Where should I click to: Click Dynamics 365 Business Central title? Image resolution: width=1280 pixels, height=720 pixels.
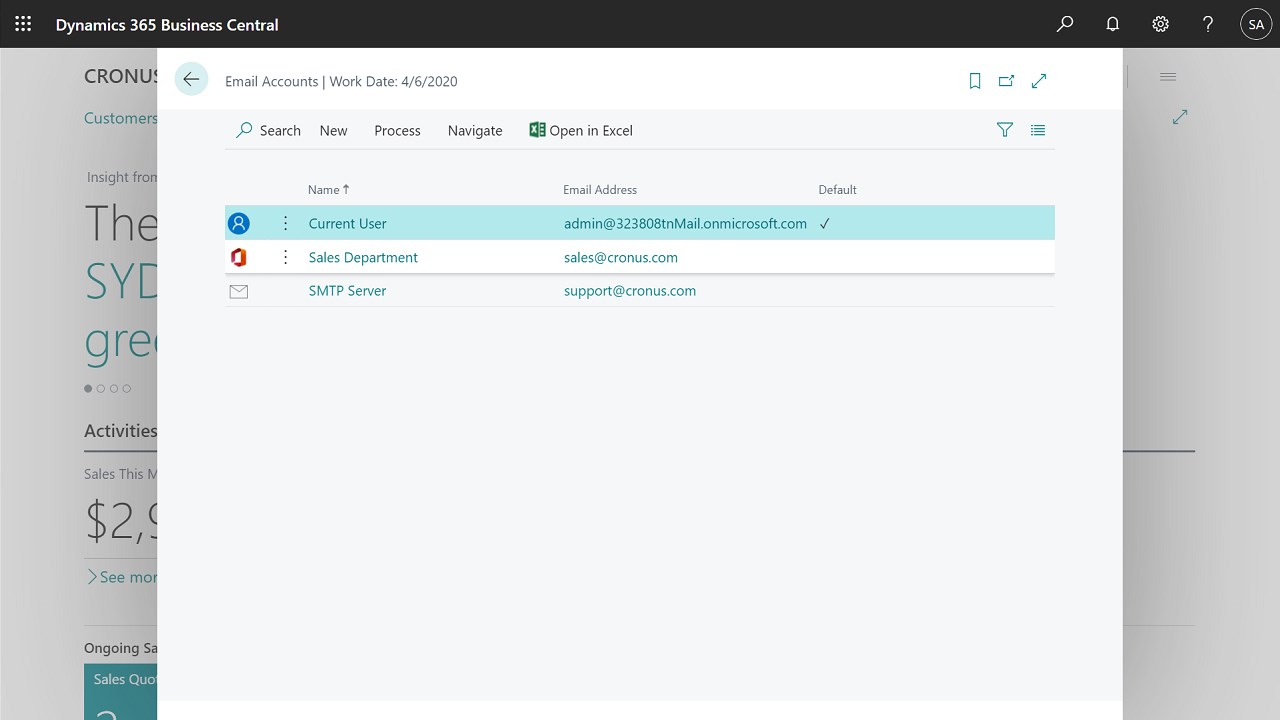click(x=167, y=24)
